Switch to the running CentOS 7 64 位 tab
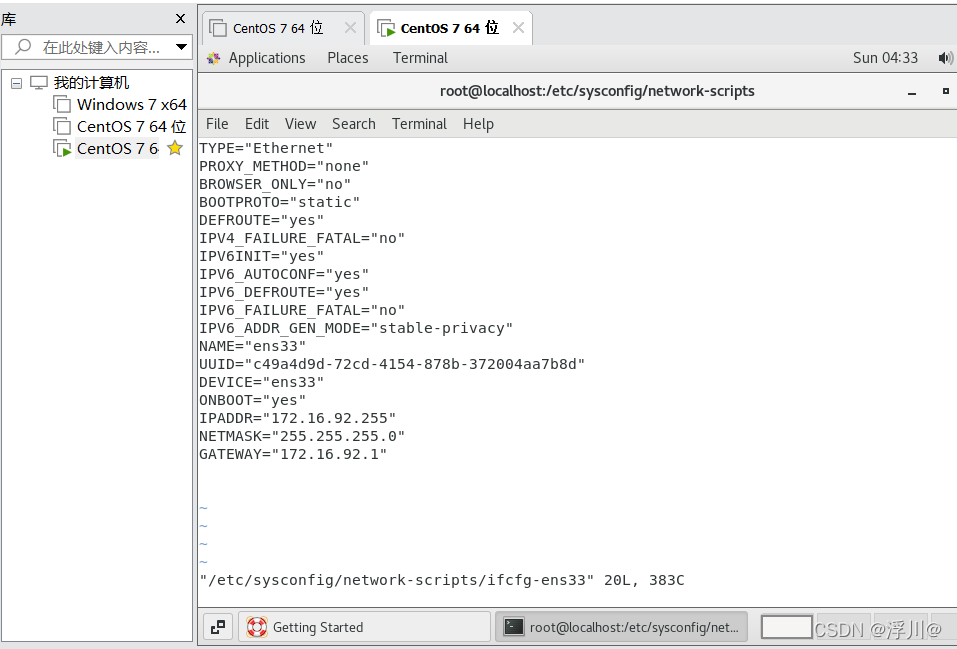 449,28
